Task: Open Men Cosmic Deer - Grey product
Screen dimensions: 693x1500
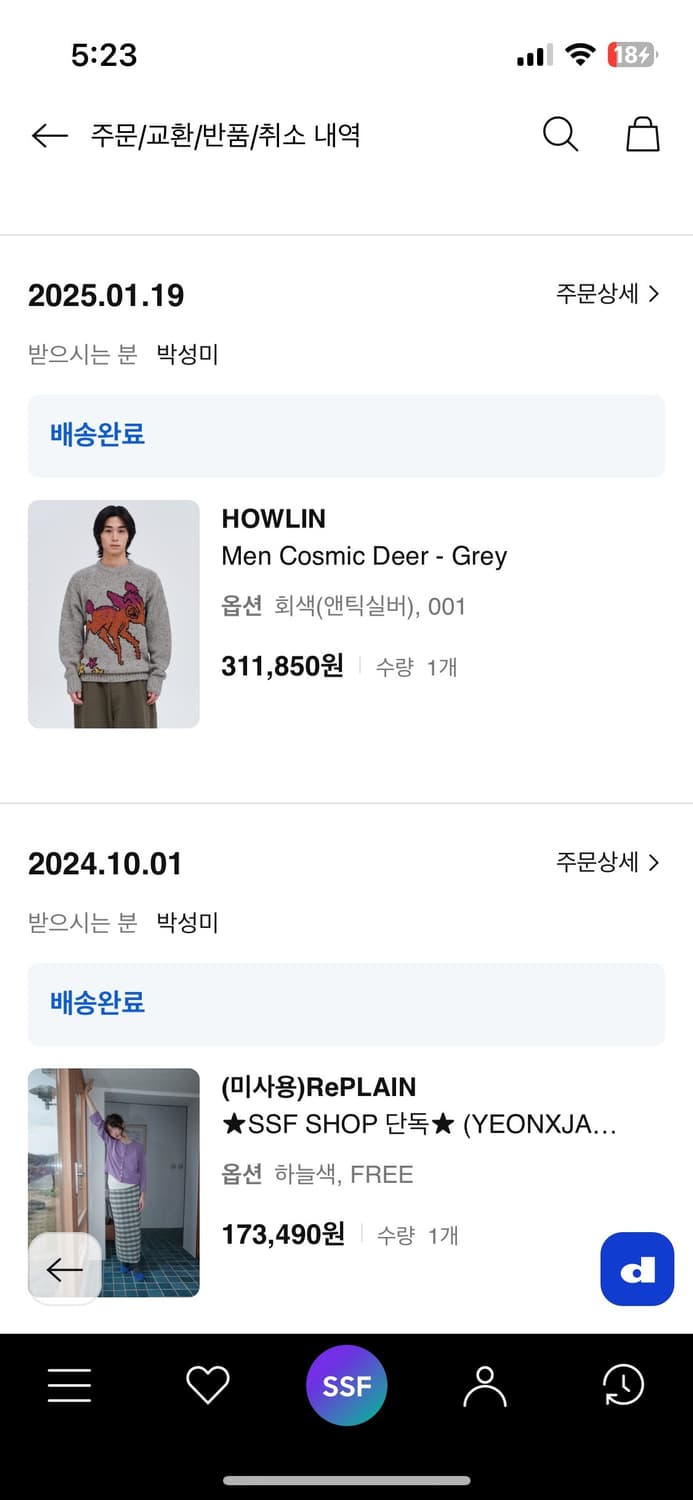Action: coord(364,556)
